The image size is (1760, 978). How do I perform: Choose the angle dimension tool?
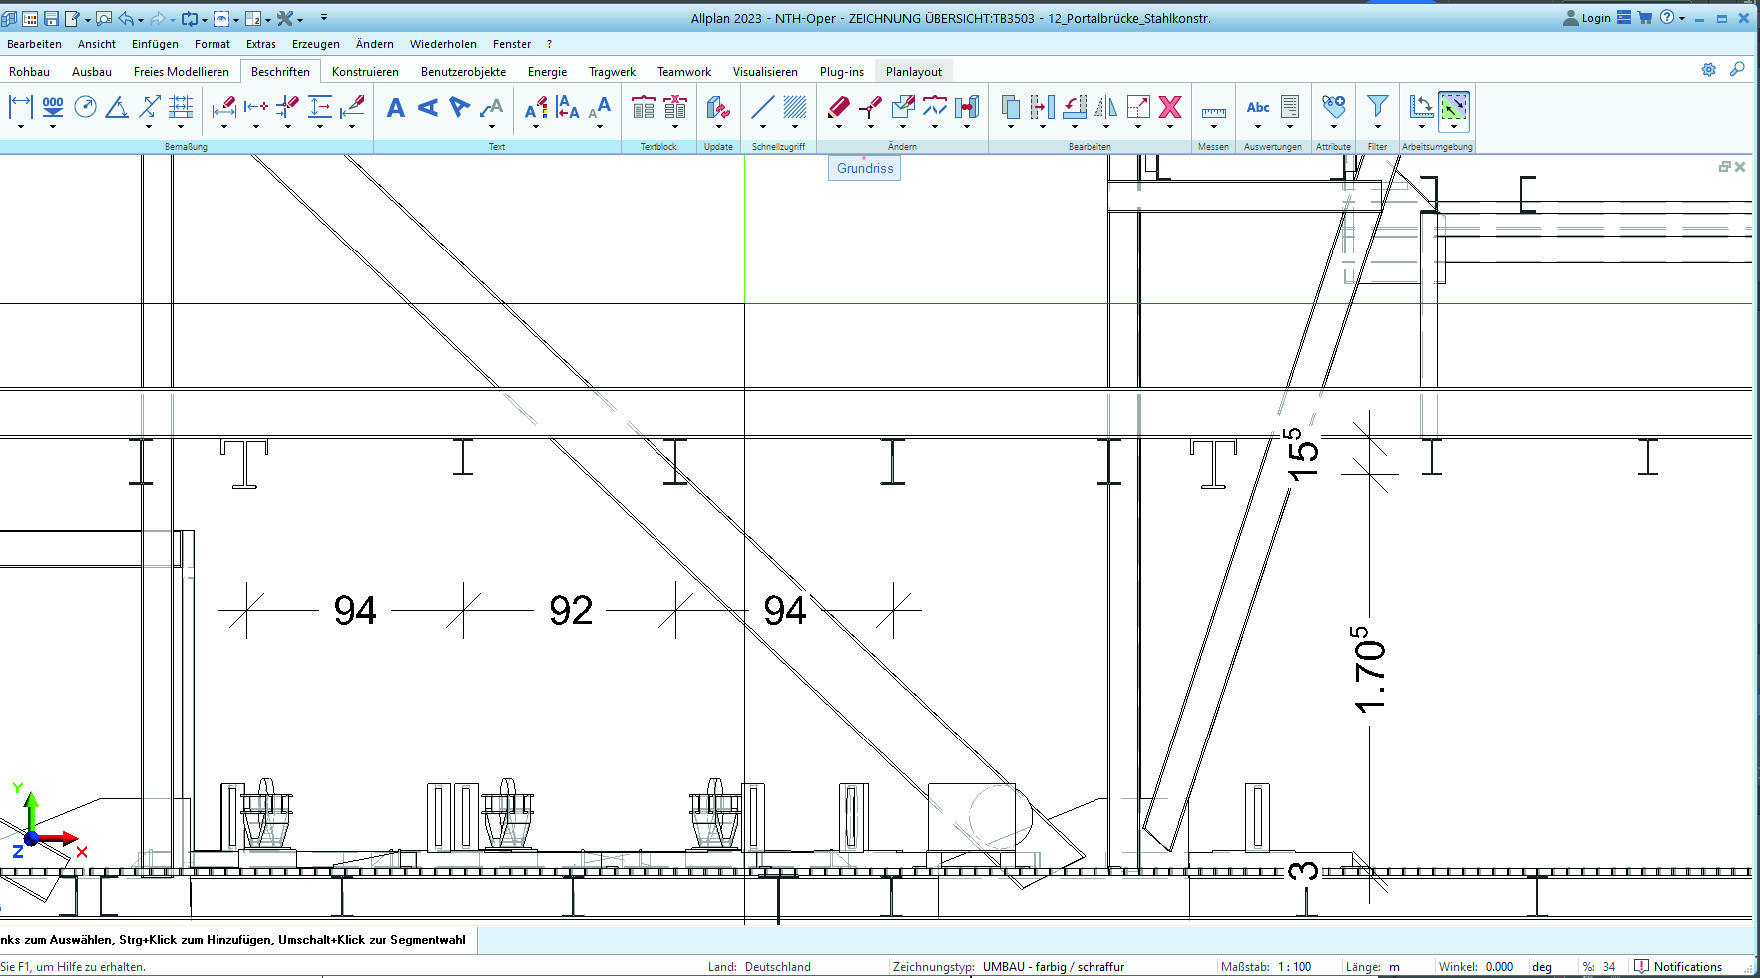[x=117, y=107]
